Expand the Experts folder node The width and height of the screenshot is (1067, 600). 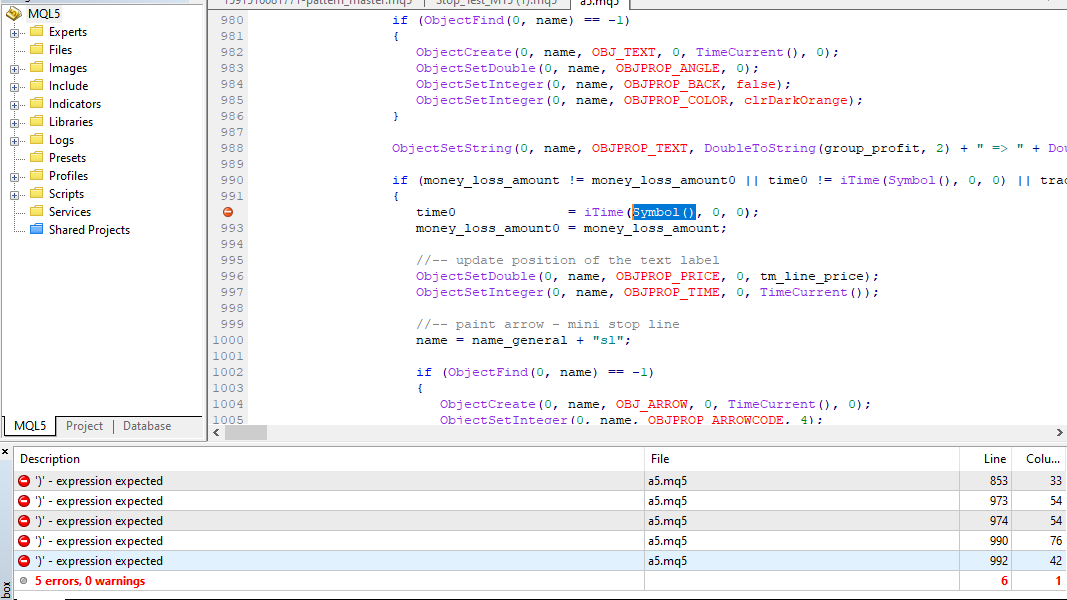coord(14,33)
